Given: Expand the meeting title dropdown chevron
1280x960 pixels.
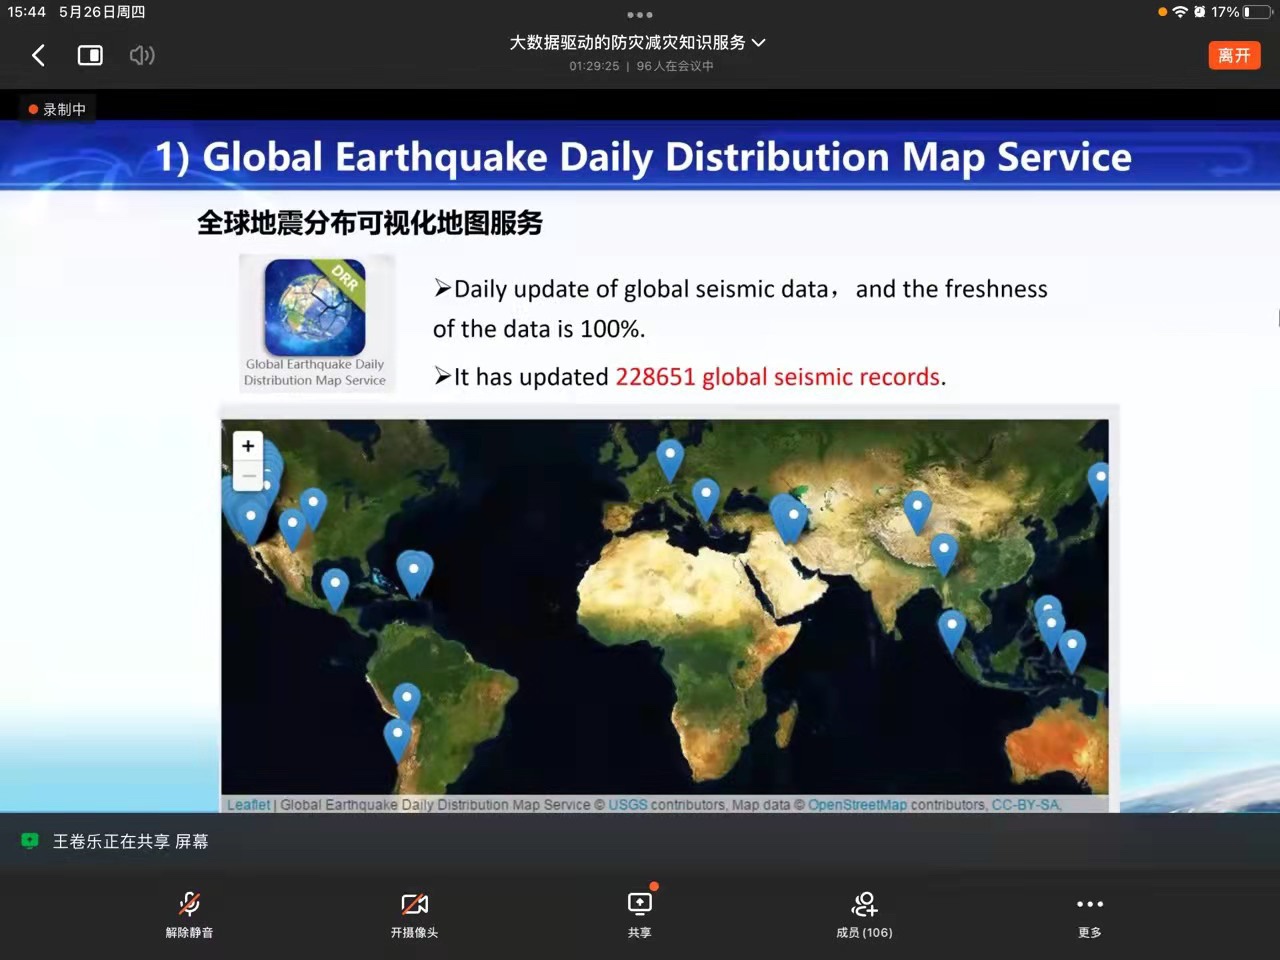Looking at the screenshot, I should point(759,42).
